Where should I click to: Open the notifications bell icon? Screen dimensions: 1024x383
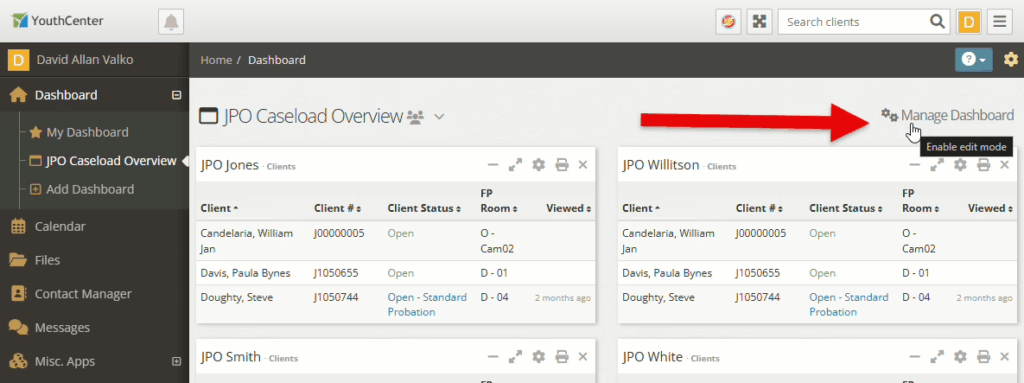tap(171, 22)
